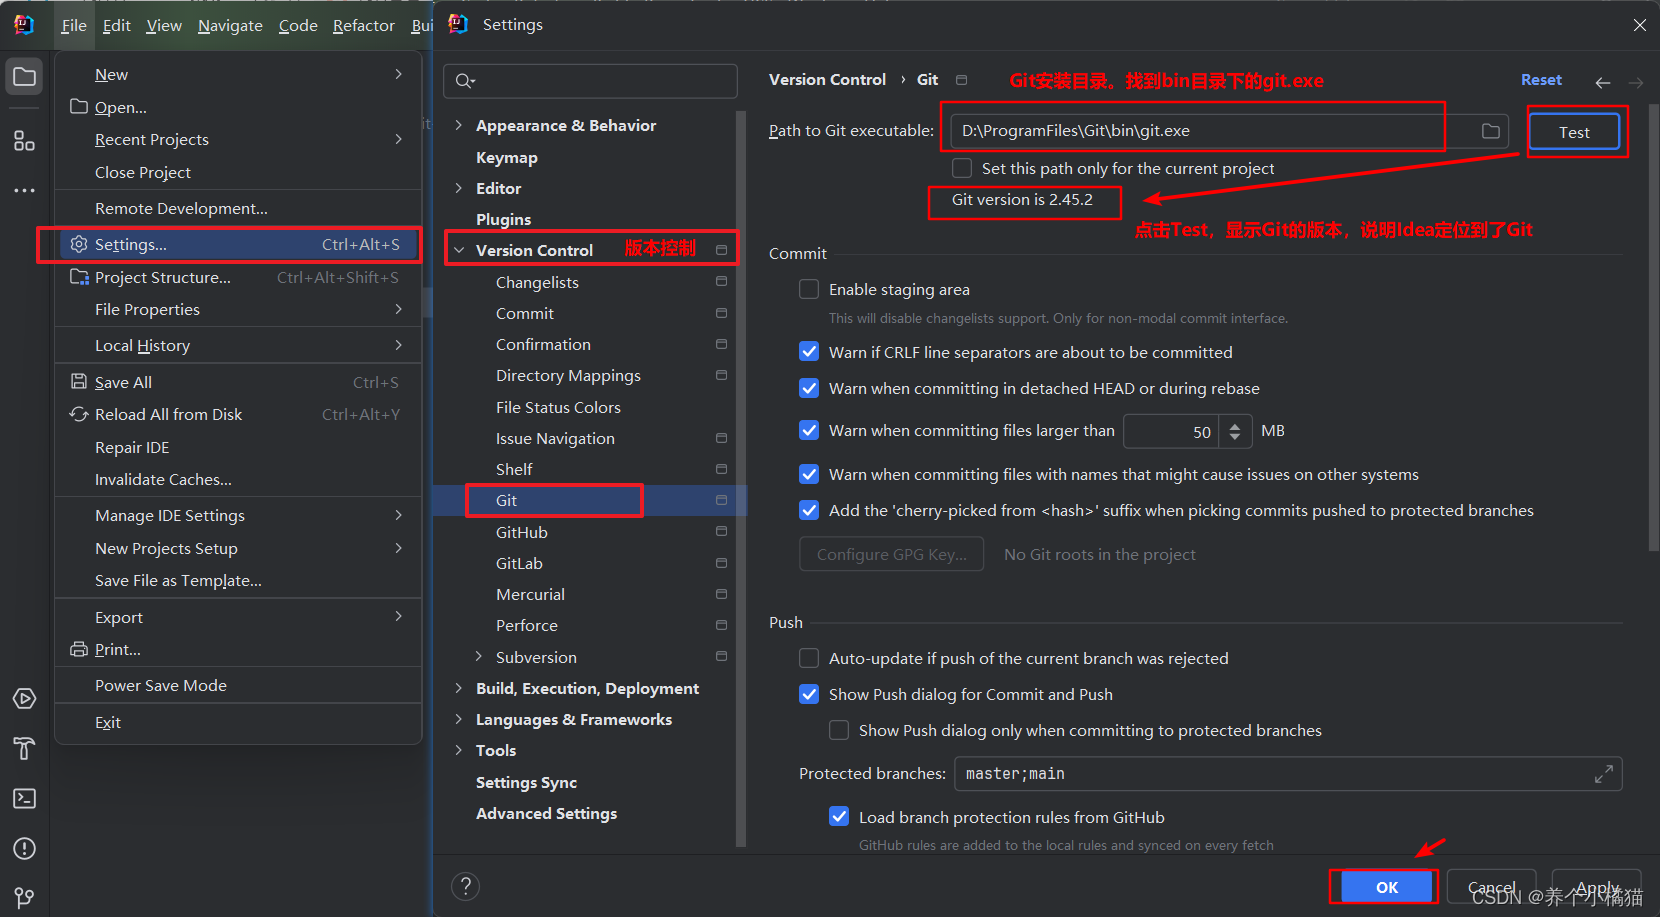Click the IntelliJ IDEA logo in the main window

pos(24,25)
